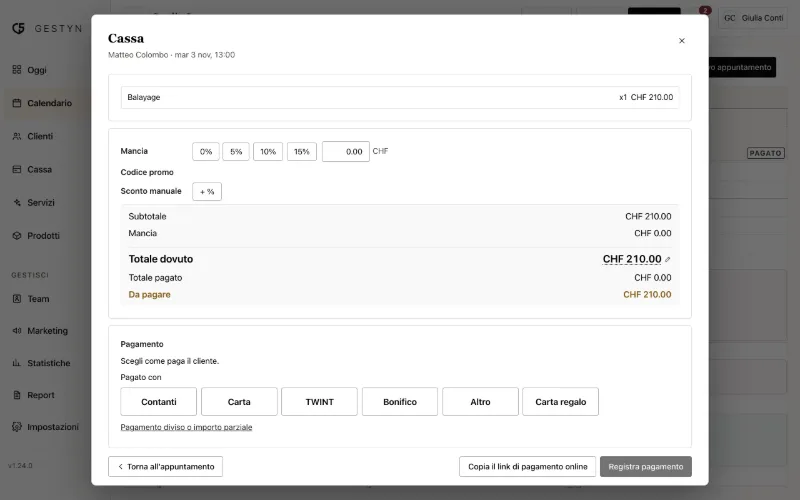Click the Statistiche chart icon

click(x=17, y=363)
